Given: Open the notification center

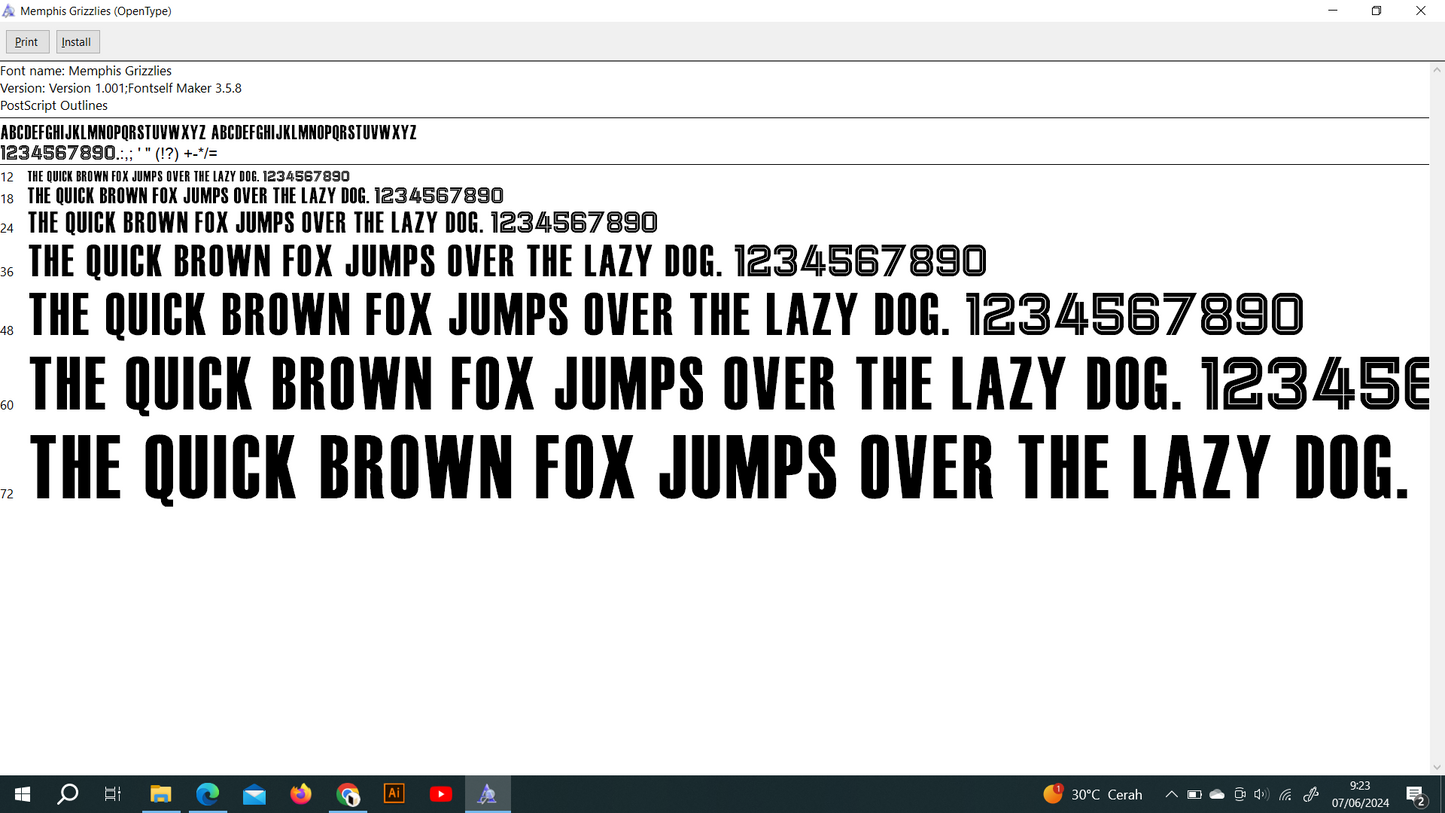Looking at the screenshot, I should [x=1416, y=795].
